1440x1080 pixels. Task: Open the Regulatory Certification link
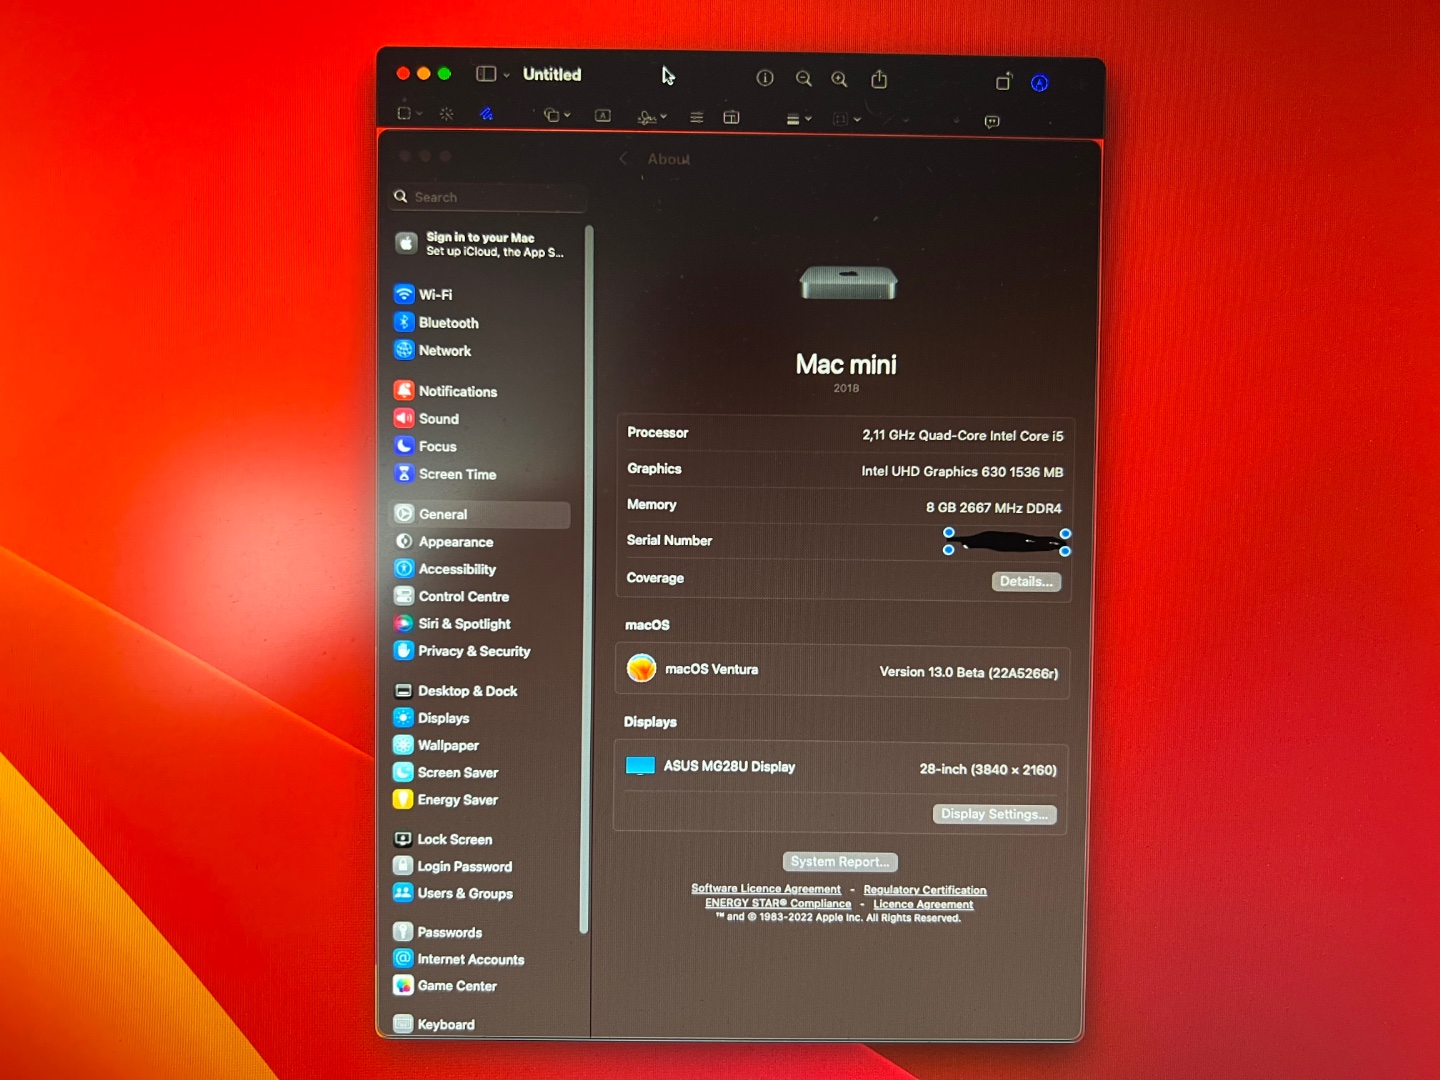pos(925,890)
